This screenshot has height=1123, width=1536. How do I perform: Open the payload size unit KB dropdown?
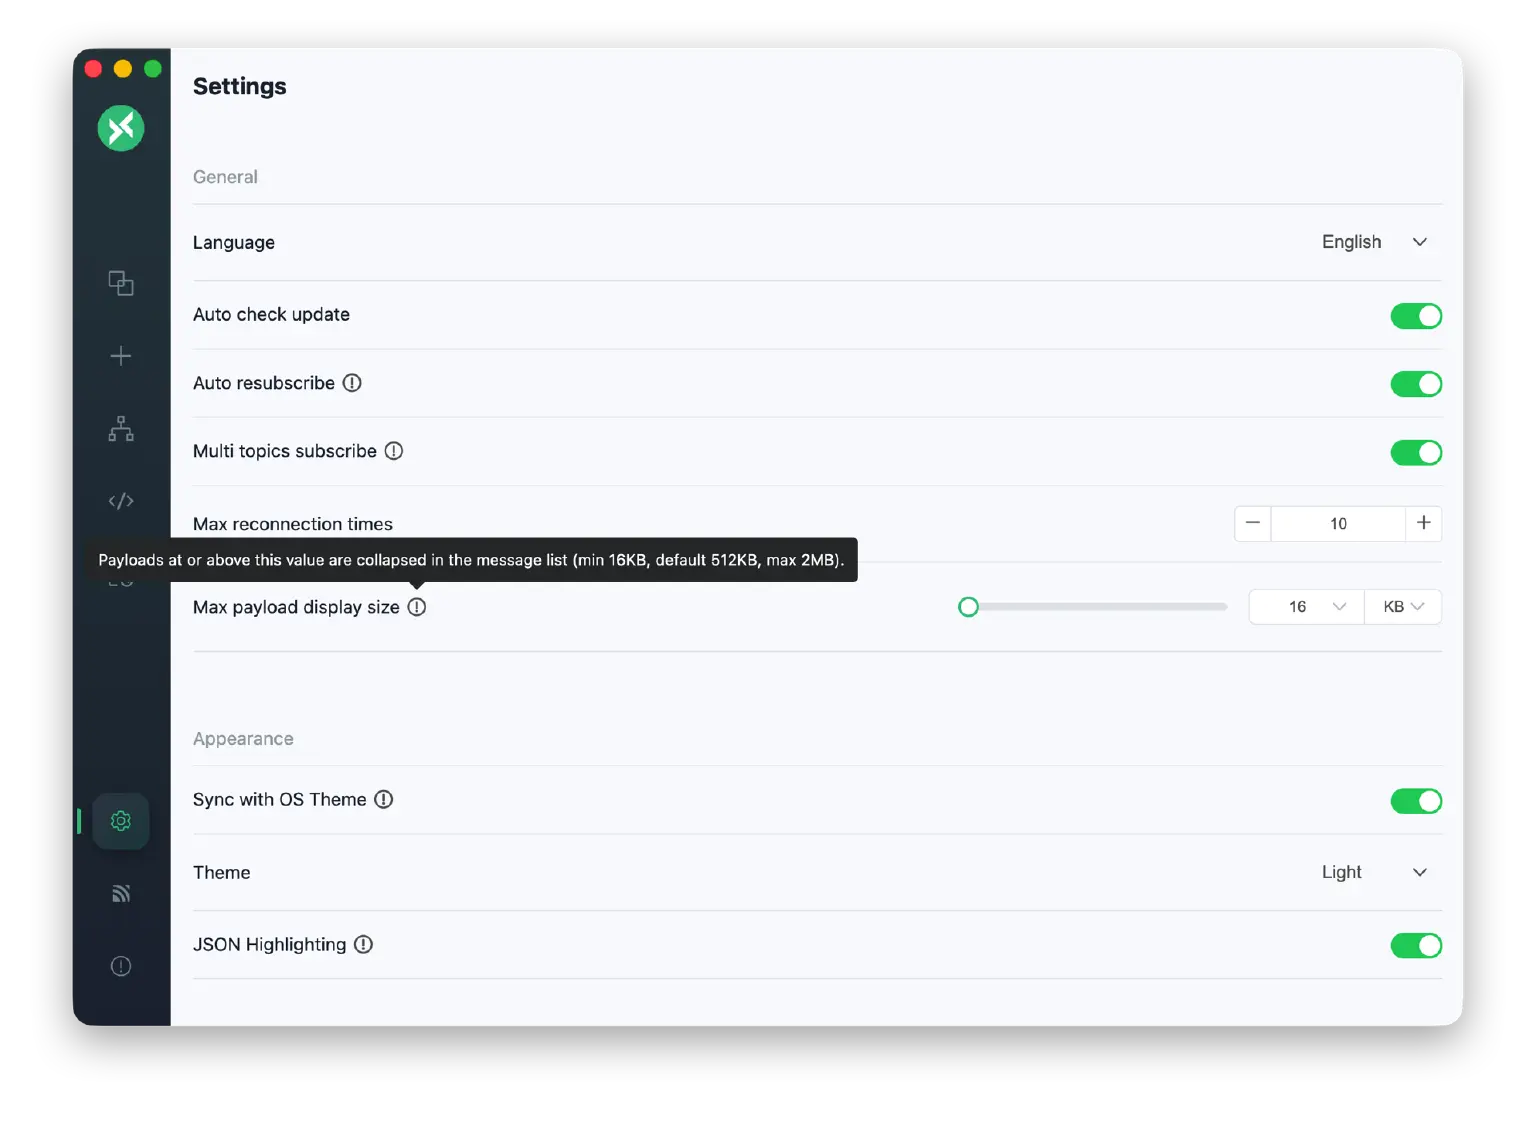[x=1403, y=607]
